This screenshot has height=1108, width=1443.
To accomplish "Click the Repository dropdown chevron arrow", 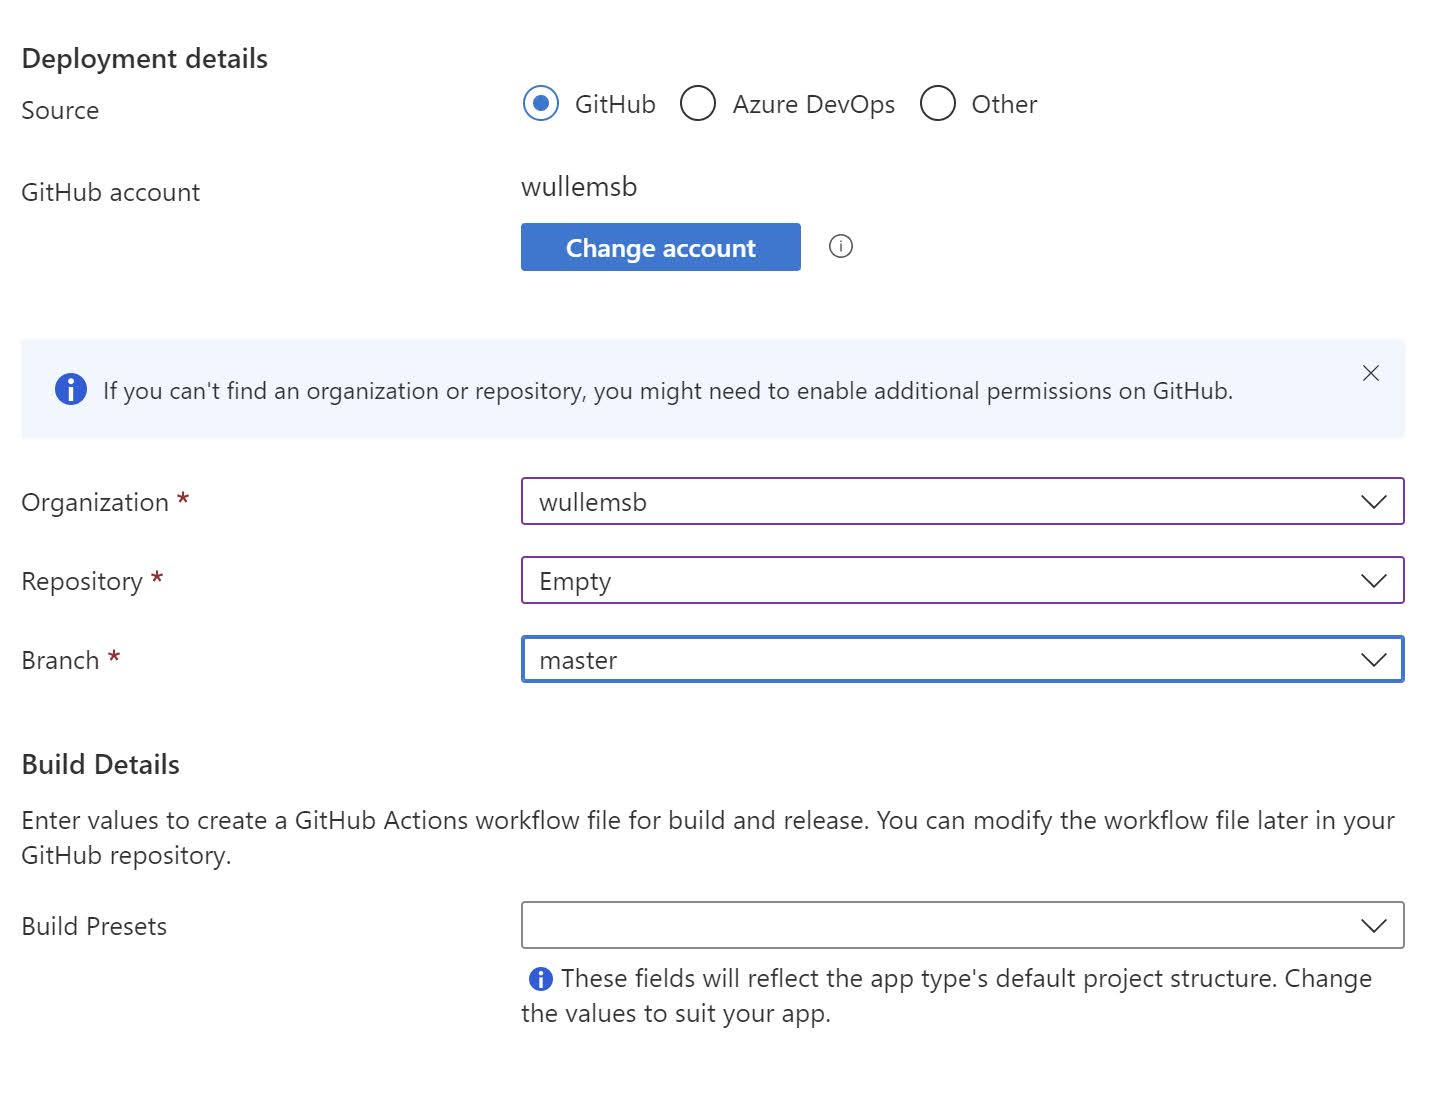I will (x=1374, y=580).
